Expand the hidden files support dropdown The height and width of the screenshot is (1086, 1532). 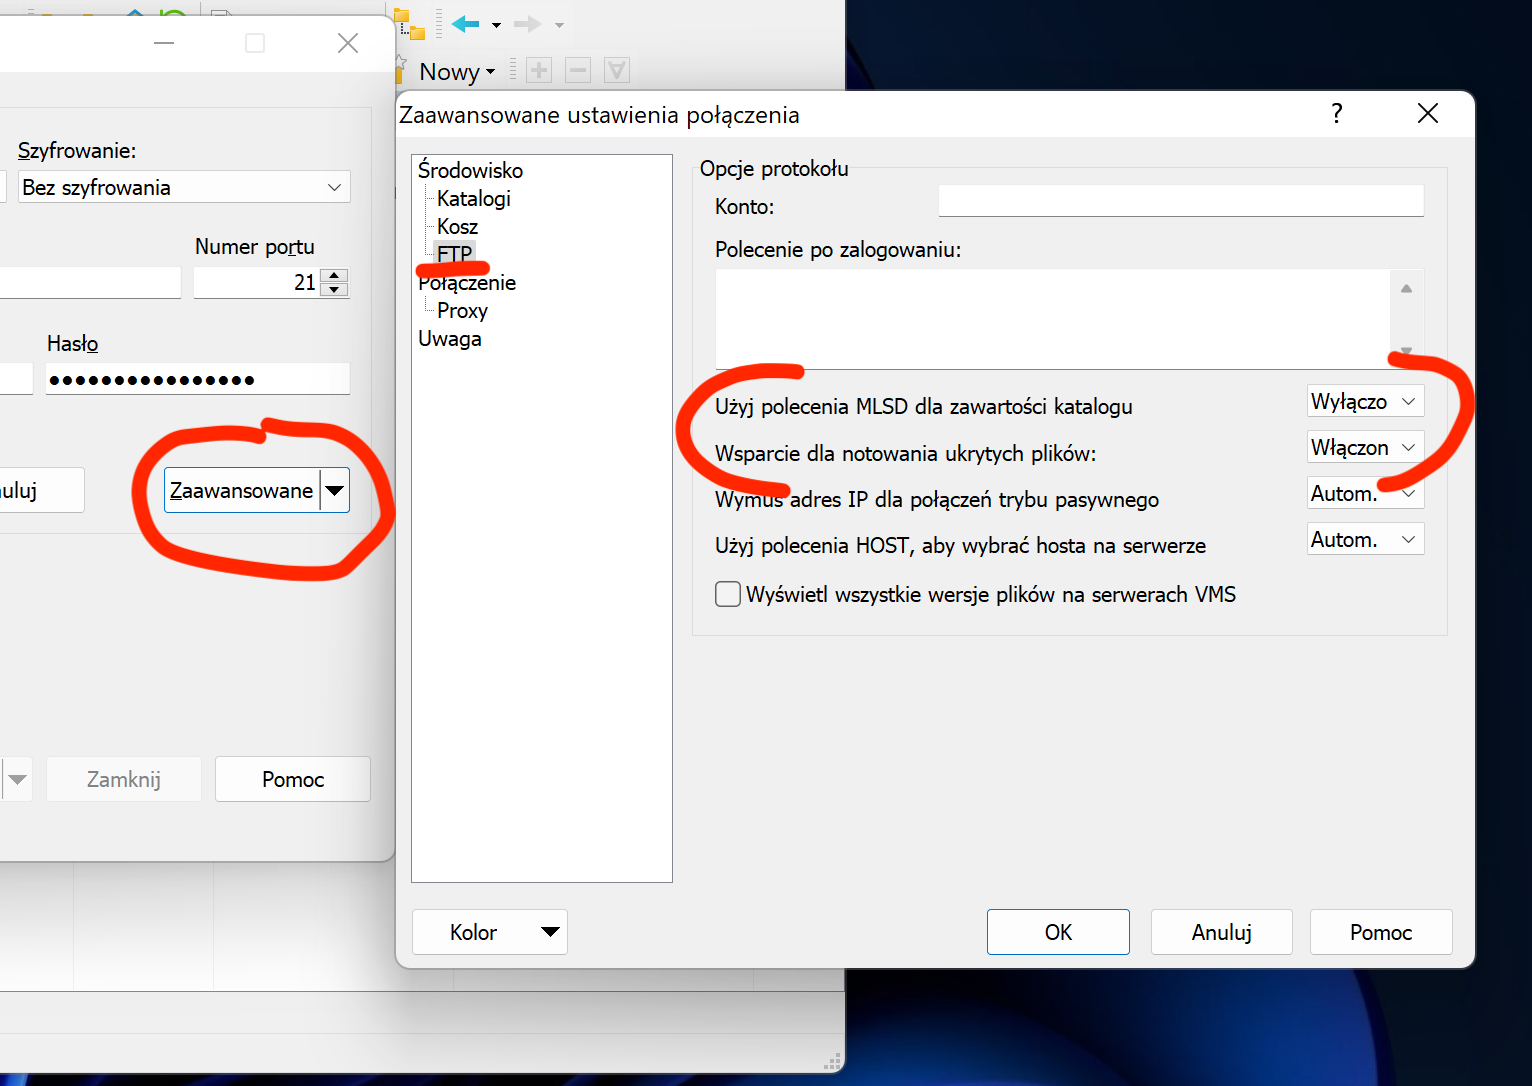coord(1365,448)
